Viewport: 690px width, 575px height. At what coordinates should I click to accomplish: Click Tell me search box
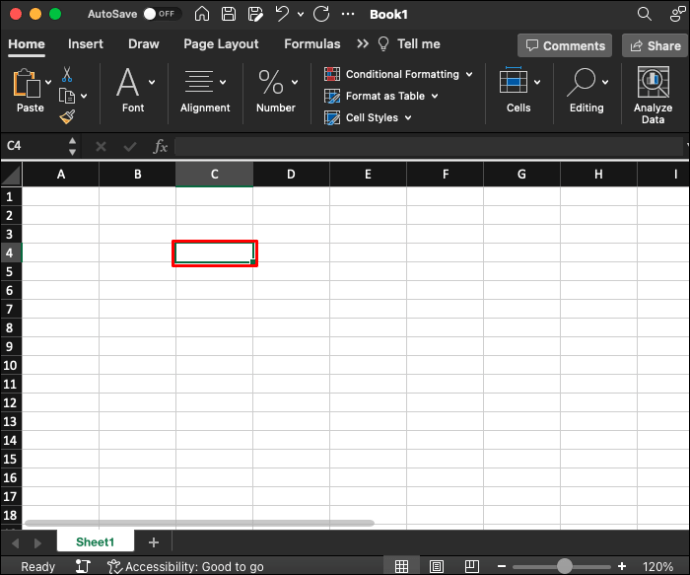pyautogui.click(x=409, y=44)
